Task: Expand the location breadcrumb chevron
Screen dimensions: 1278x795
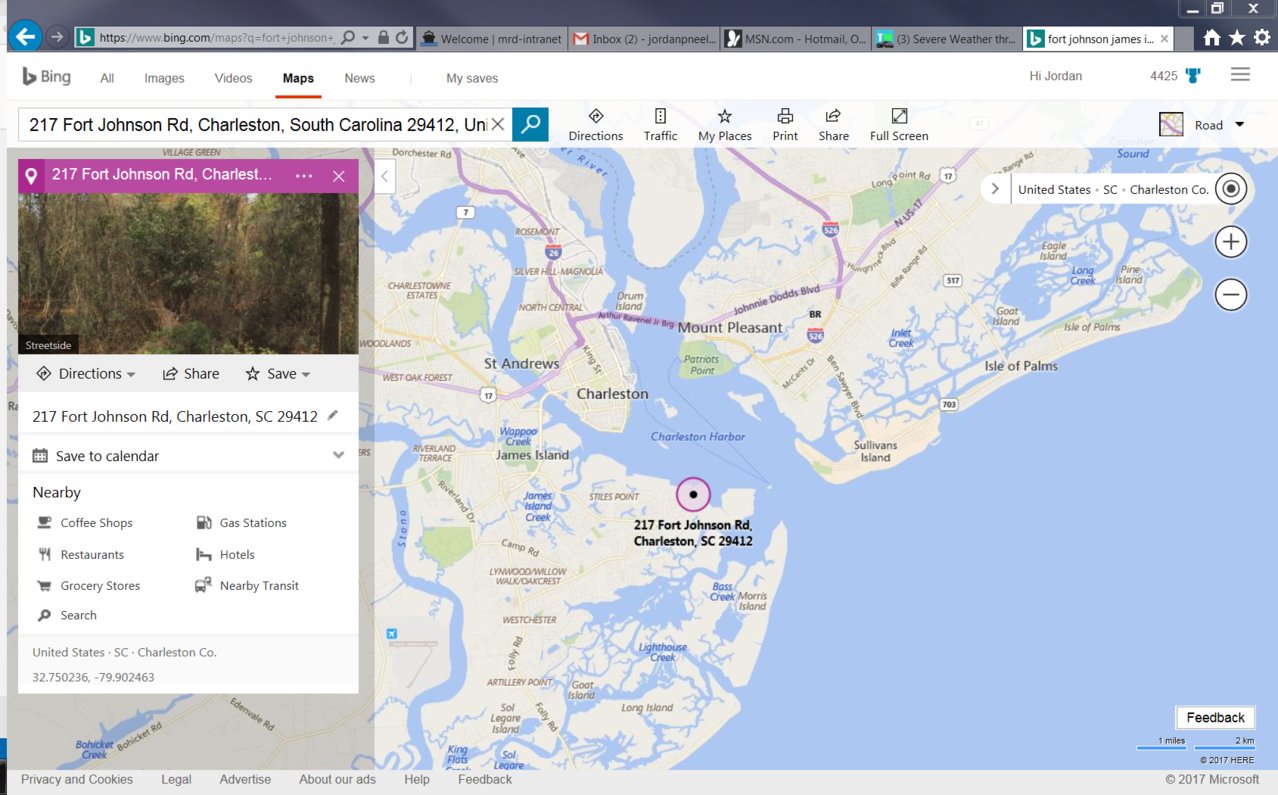Action: coord(996,189)
